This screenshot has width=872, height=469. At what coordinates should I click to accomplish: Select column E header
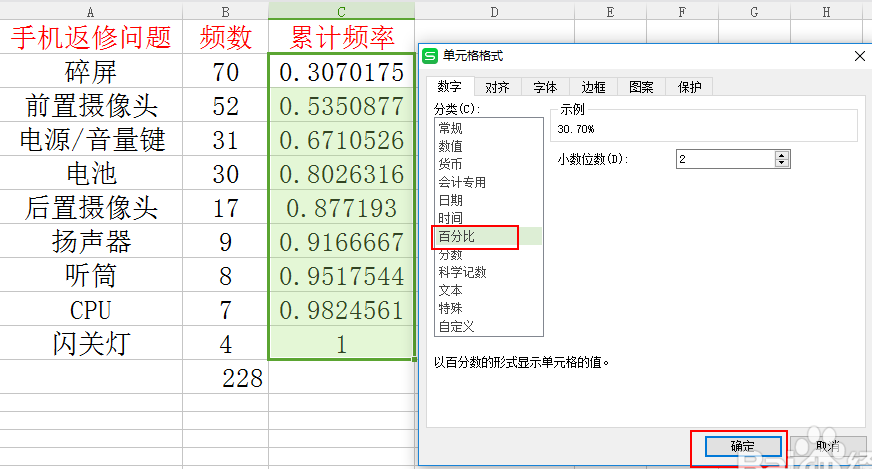(x=610, y=12)
